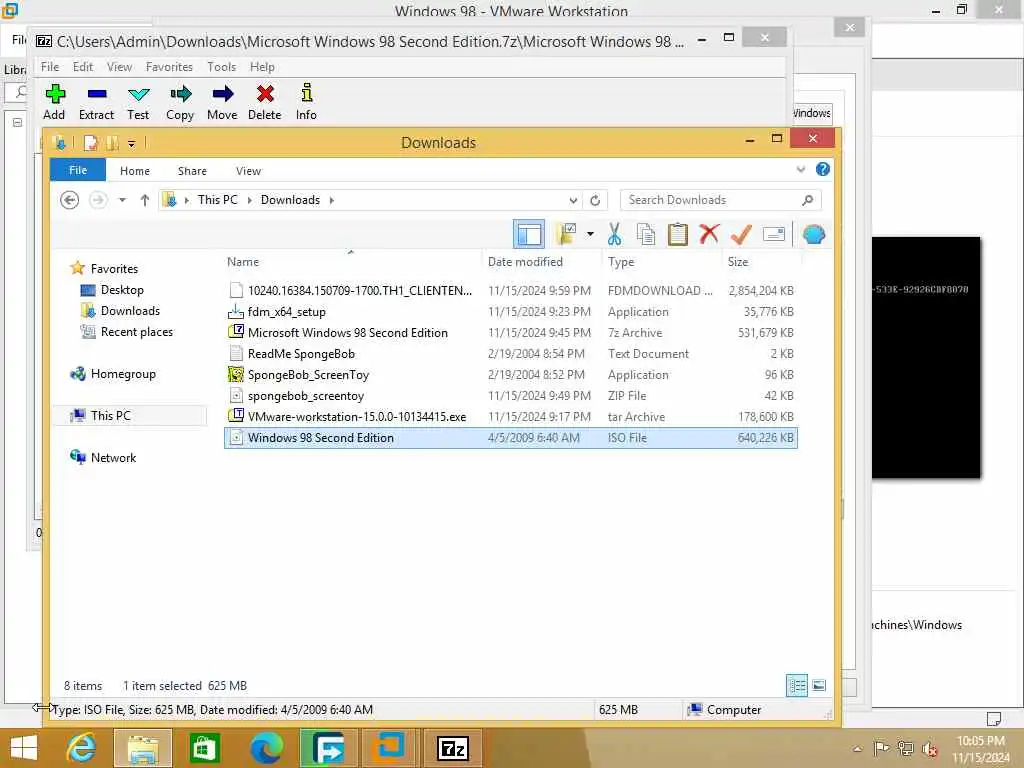The image size is (1024, 768).
Task: Click the rename card icon in toolbar
Action: point(774,234)
